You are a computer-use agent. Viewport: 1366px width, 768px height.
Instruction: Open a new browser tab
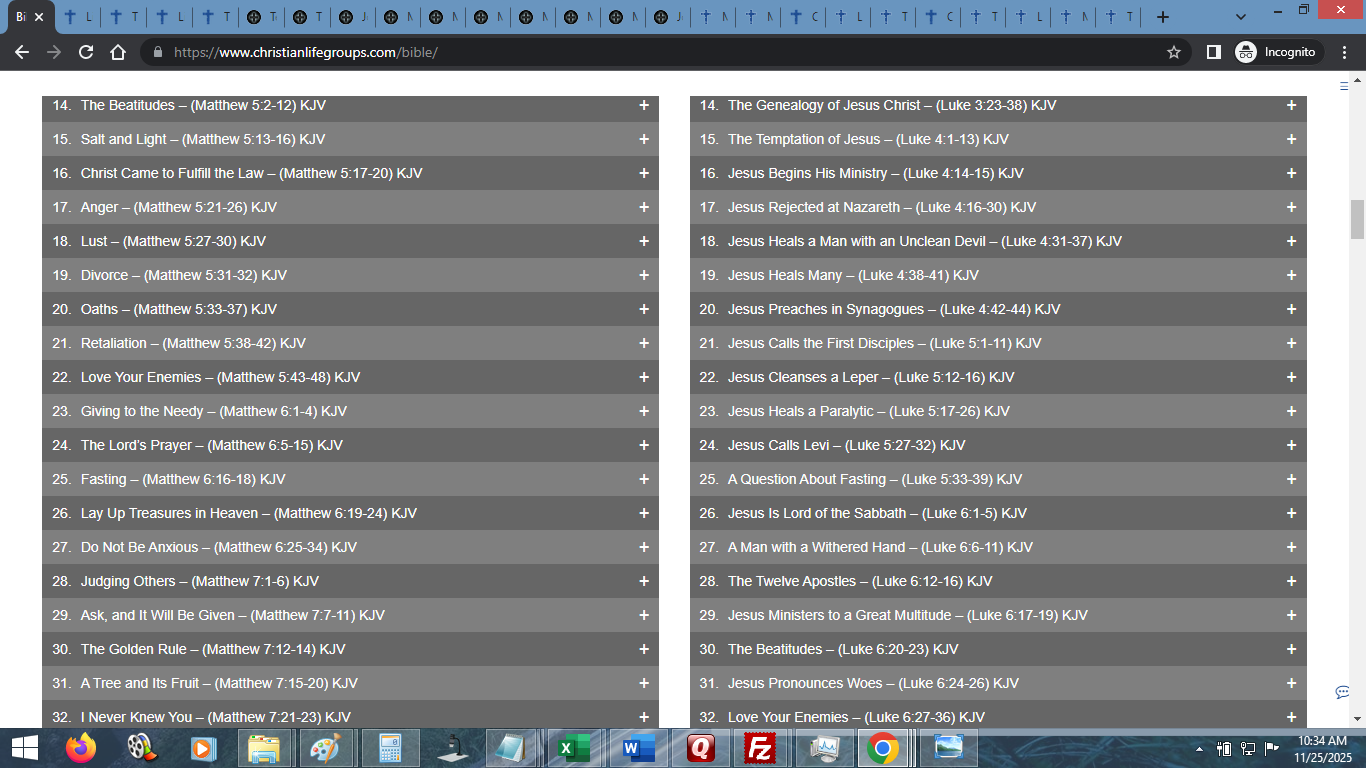coord(1162,17)
